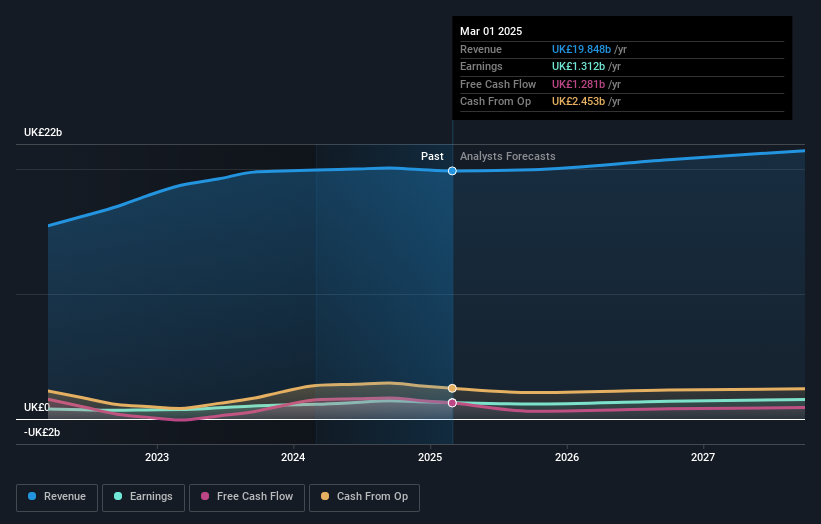Click the 2027 x-axis label
This screenshot has height=524, width=821.
click(x=703, y=458)
